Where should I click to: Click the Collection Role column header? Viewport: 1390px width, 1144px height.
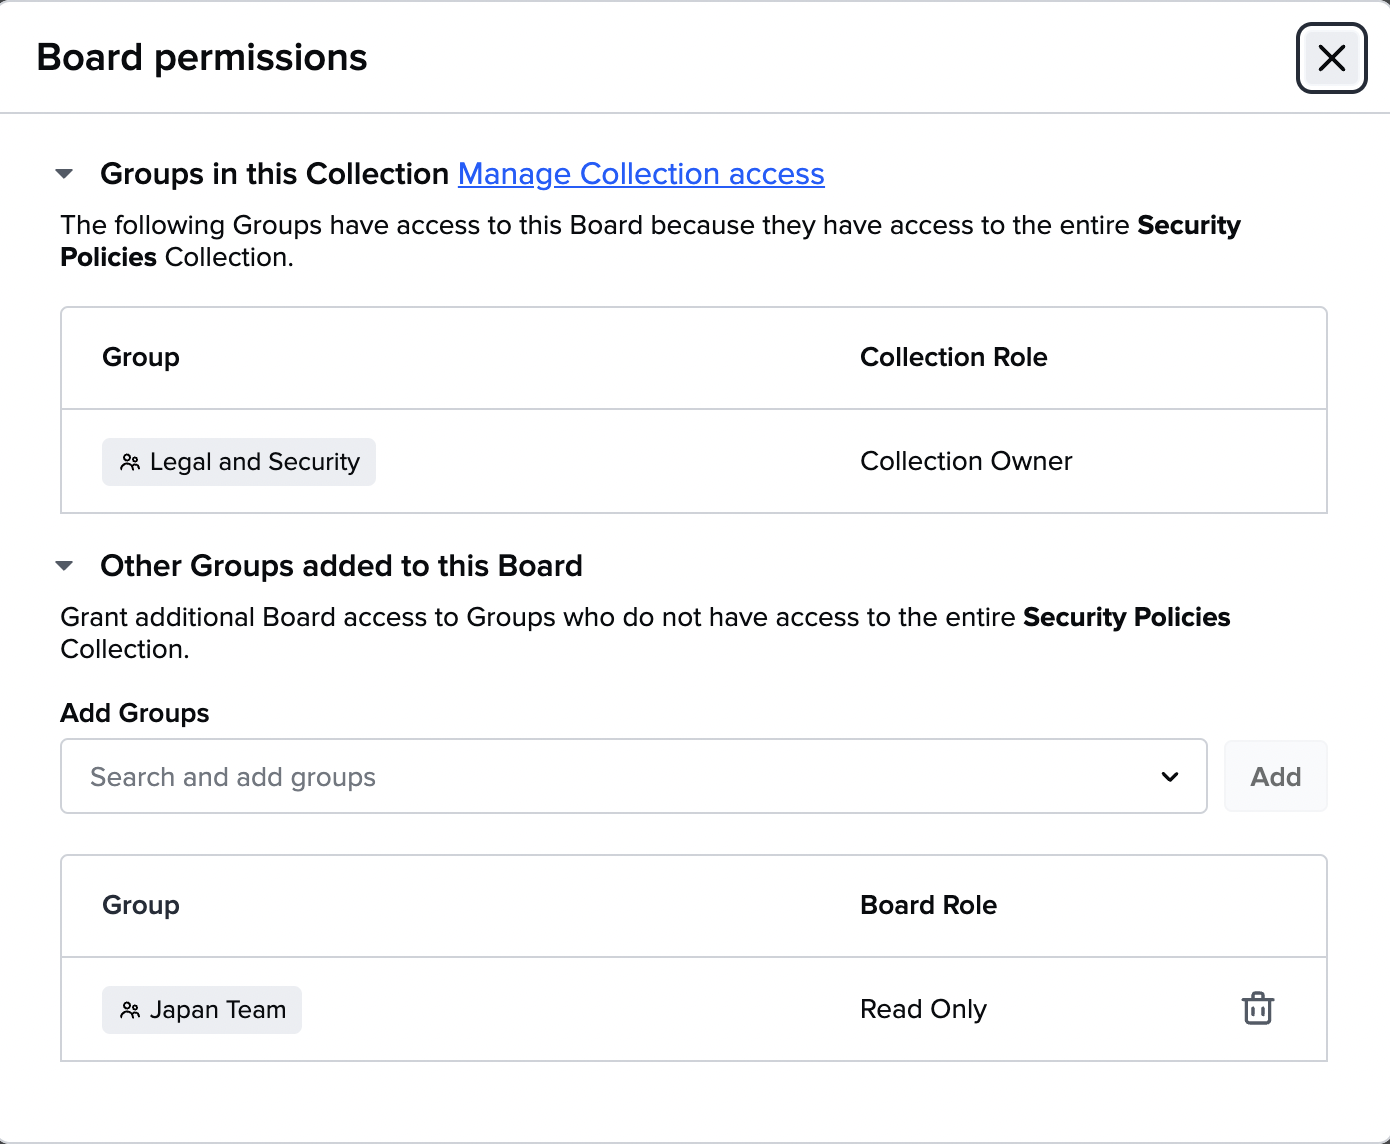click(x=953, y=357)
